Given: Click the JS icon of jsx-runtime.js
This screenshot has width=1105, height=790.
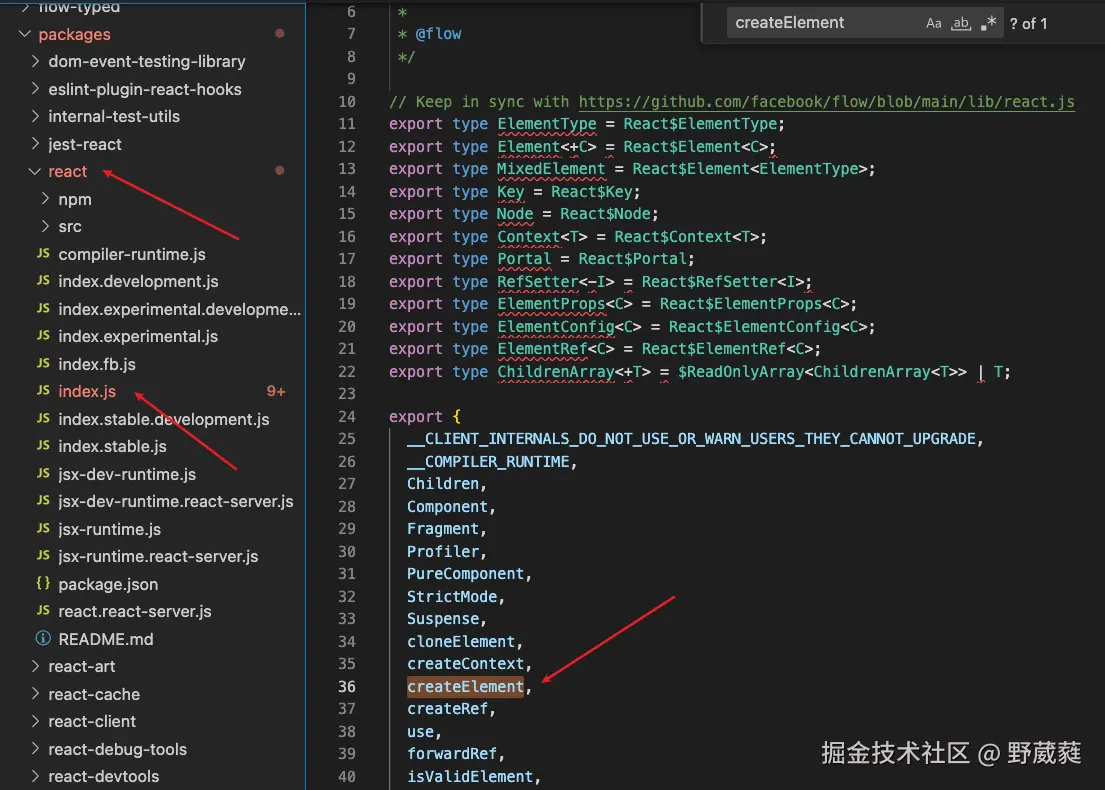Looking at the screenshot, I should [x=43, y=529].
